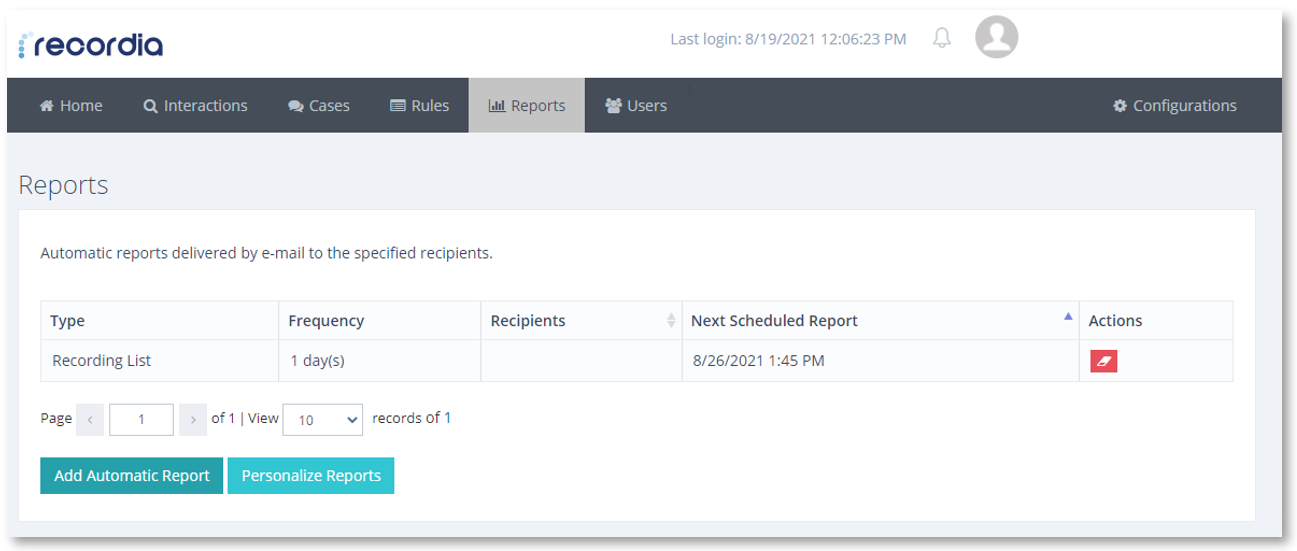The height and width of the screenshot is (551, 1297).
Task: Focus the page number input field
Action: point(141,420)
